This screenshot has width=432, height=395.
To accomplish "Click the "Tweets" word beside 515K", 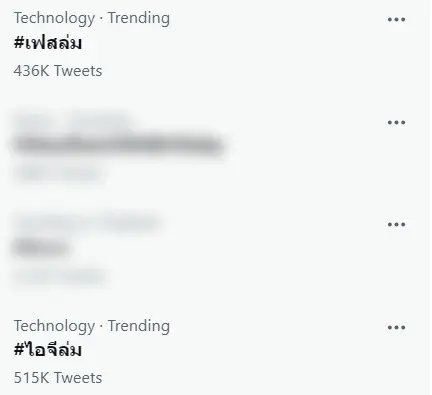I will (78, 378).
